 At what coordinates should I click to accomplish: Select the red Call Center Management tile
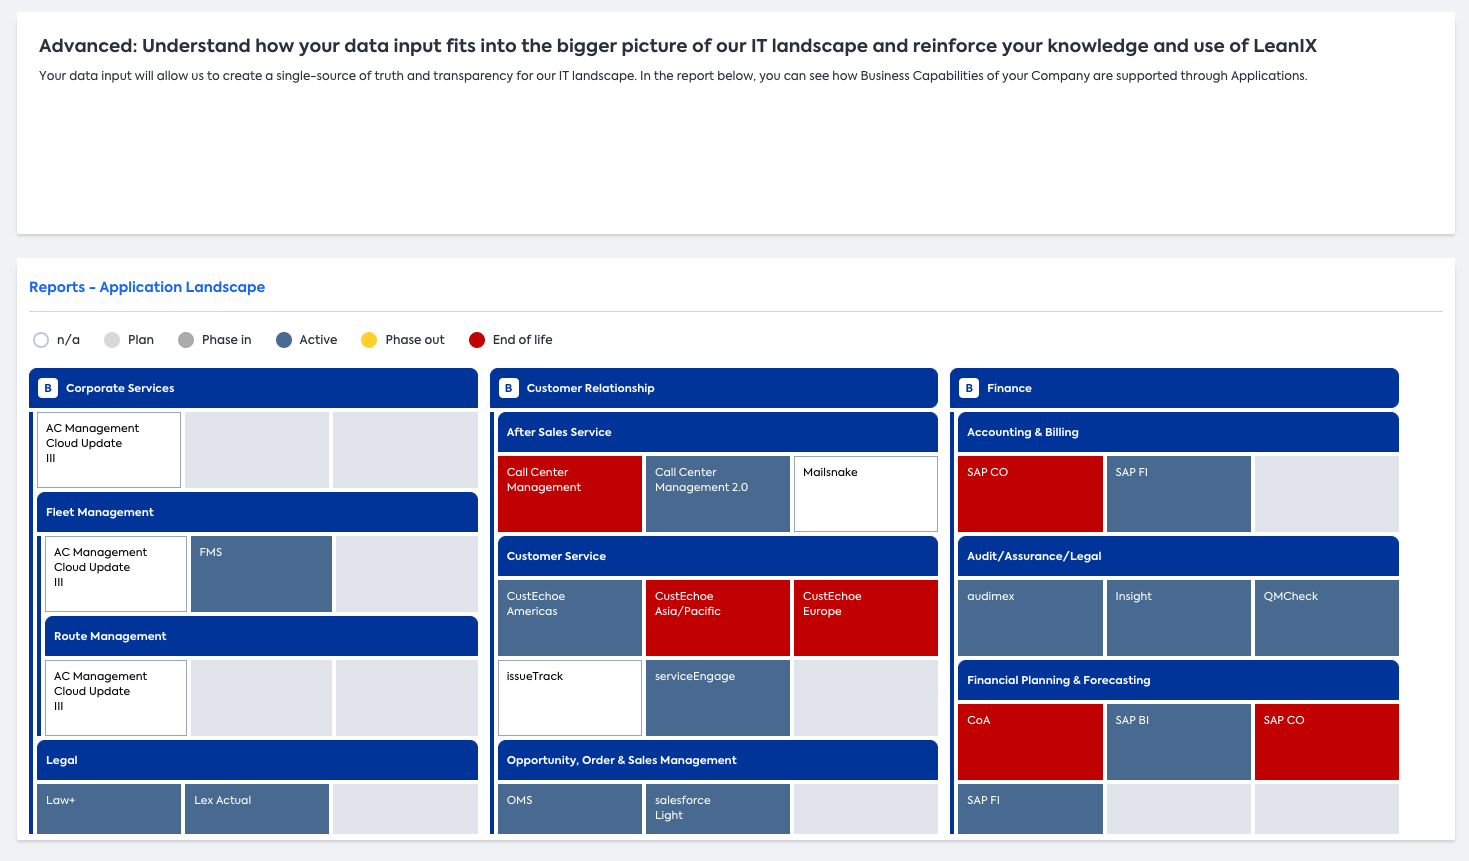[x=570, y=494]
